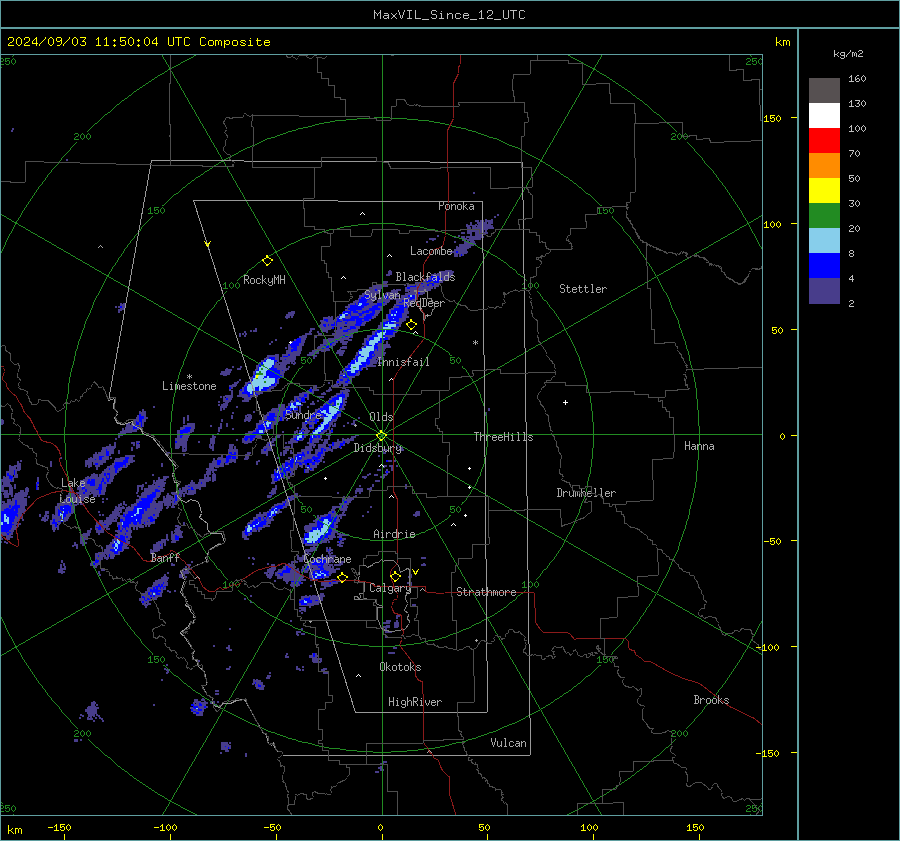900x841 pixels.
Task: Click the yellow diamond marker west of Calgary
Action: tap(342, 577)
